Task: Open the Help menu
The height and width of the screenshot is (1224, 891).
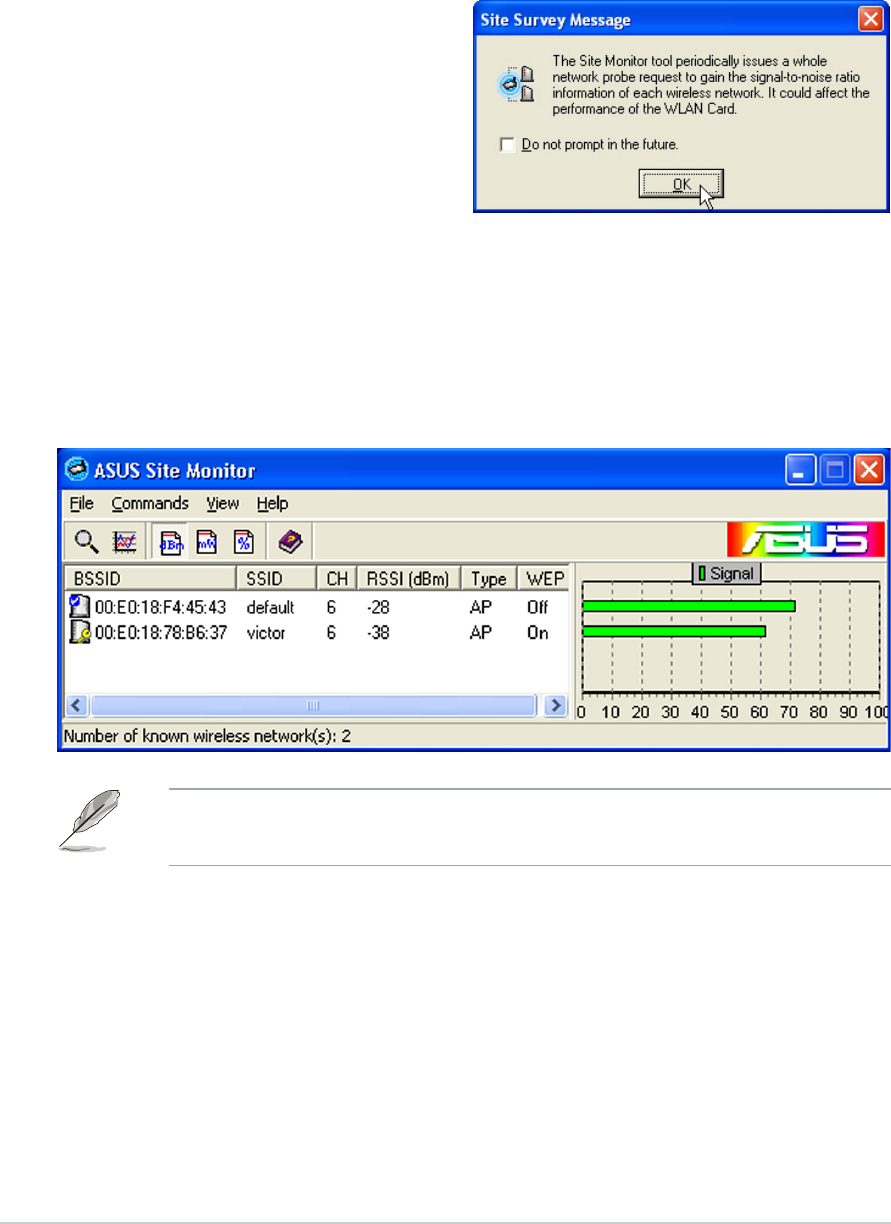Action: tap(272, 503)
